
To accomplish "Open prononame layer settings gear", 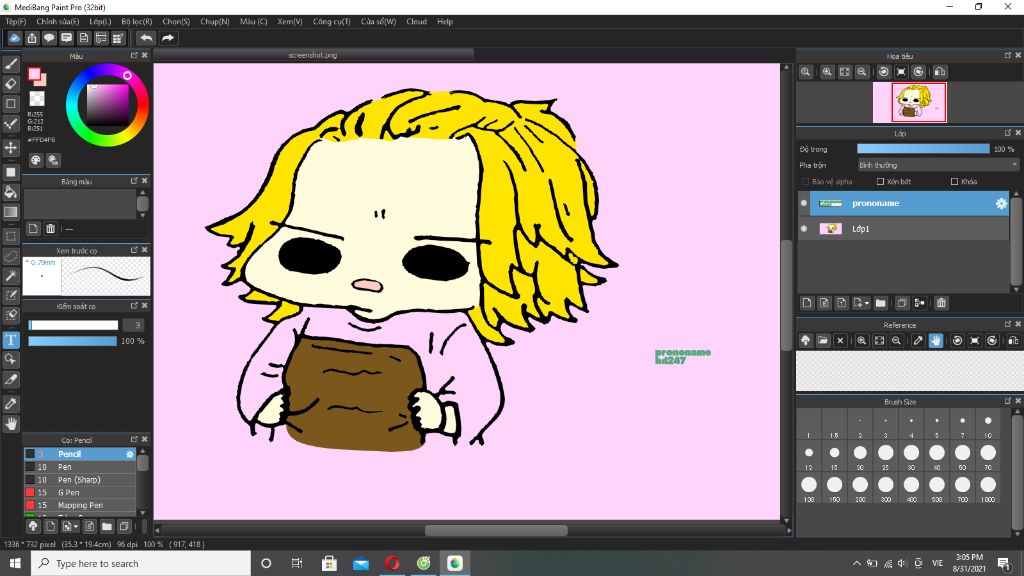I will pyautogui.click(x=1001, y=203).
